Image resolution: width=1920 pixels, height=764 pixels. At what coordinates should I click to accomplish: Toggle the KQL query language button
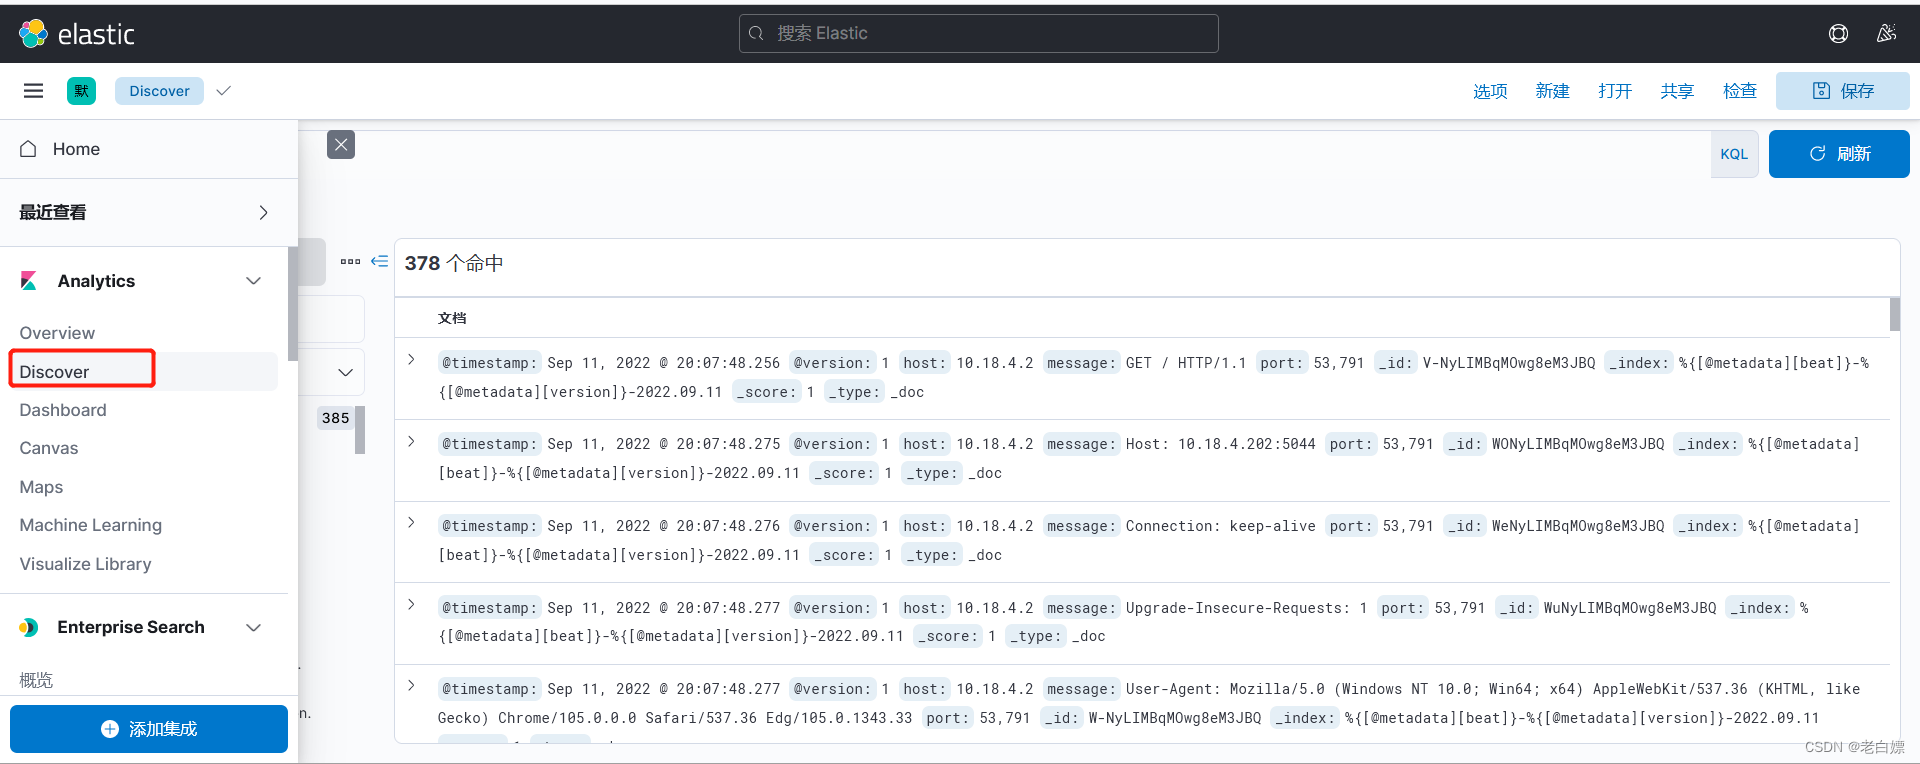pyautogui.click(x=1734, y=154)
